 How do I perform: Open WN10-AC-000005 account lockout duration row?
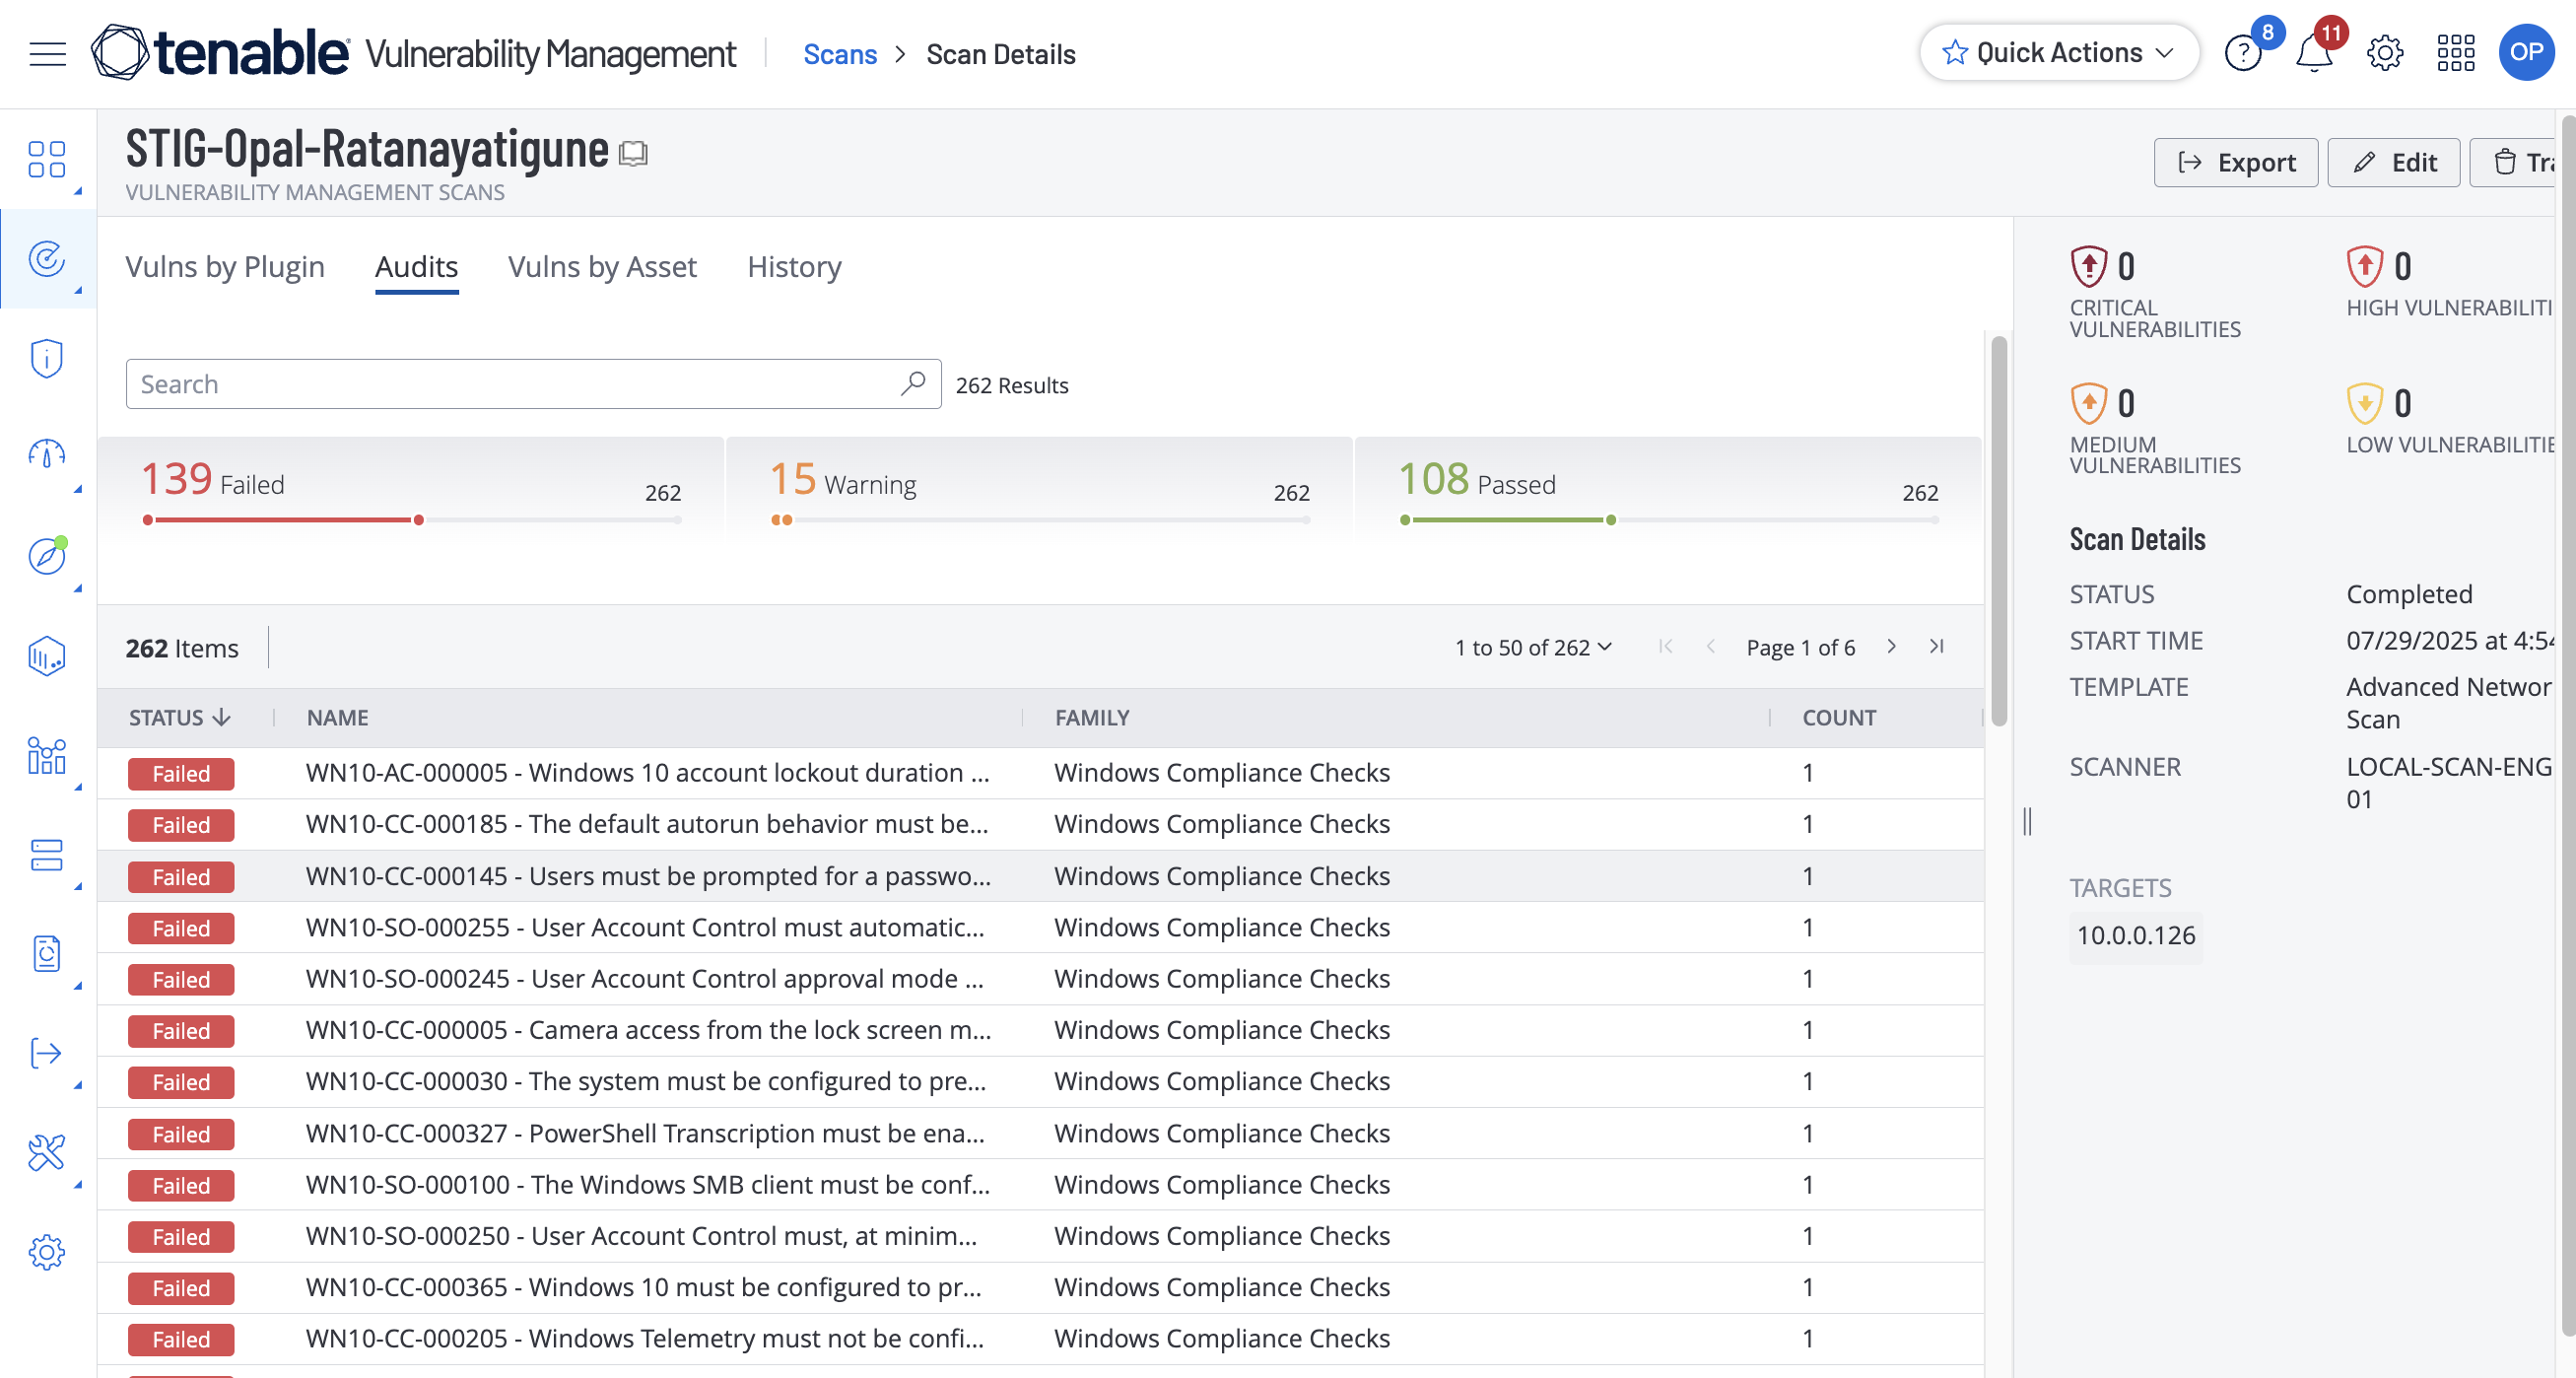pyautogui.click(x=1040, y=773)
